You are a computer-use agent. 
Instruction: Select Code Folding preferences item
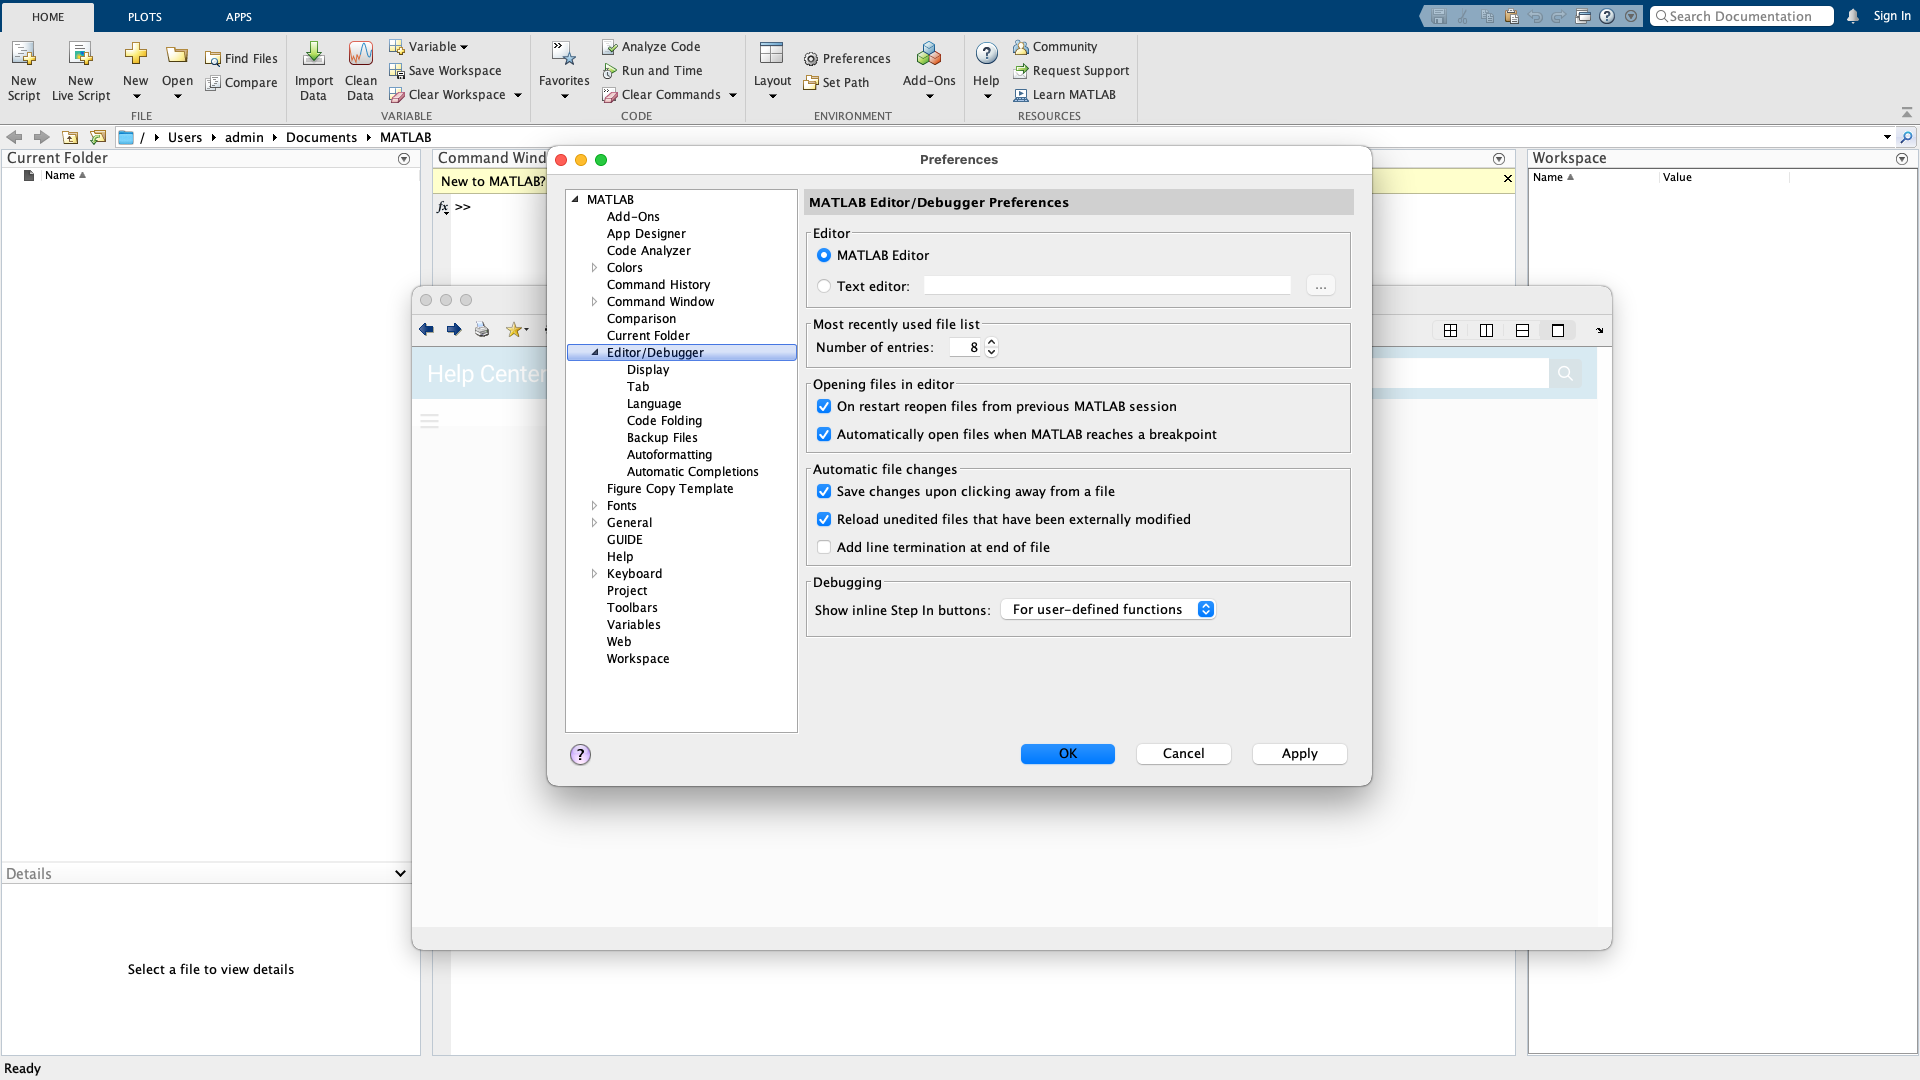(664, 421)
